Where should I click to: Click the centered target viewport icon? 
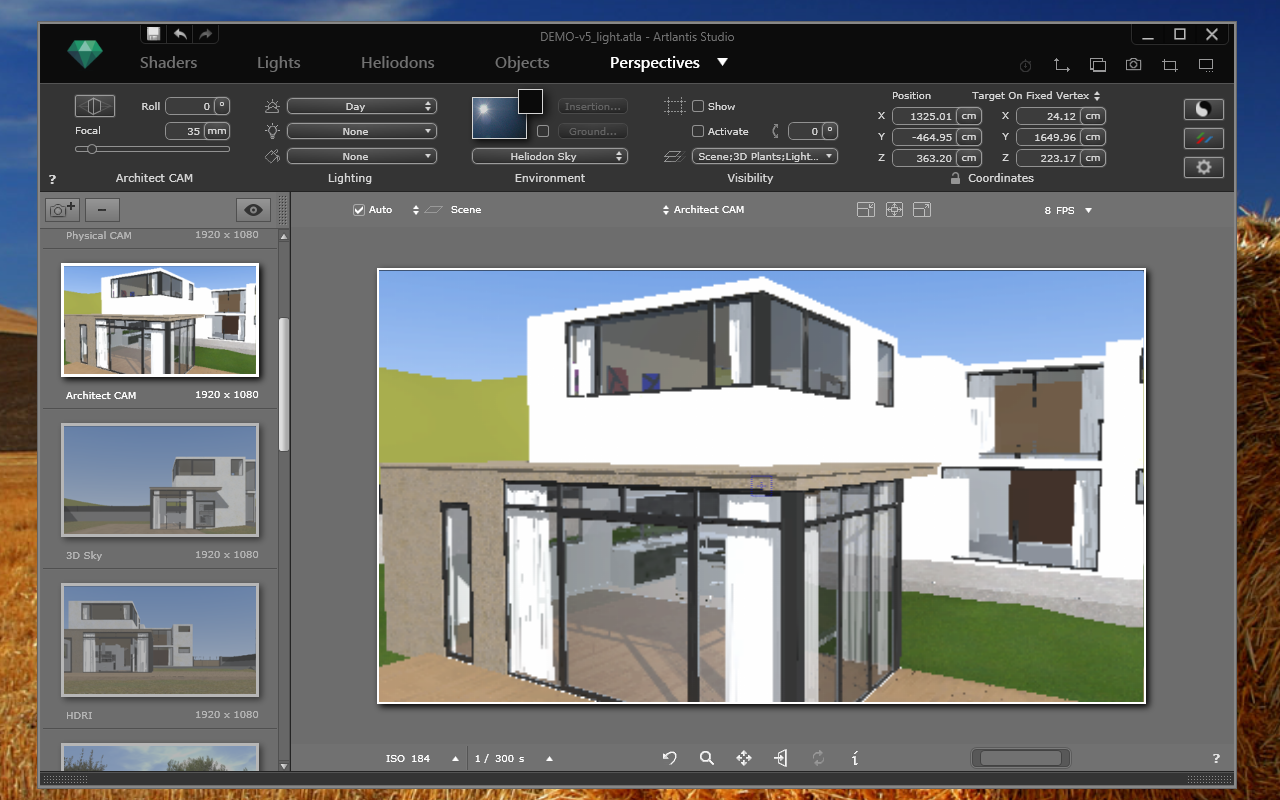tap(894, 210)
